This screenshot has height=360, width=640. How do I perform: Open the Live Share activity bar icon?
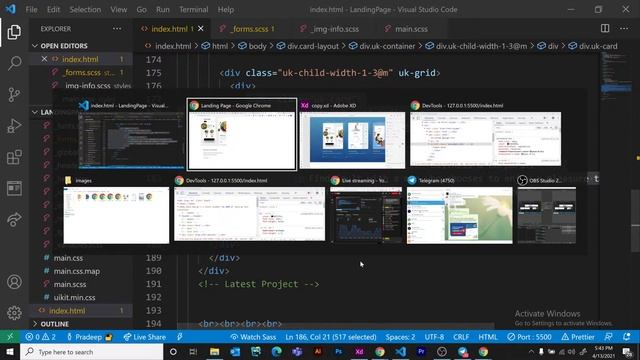(14, 220)
